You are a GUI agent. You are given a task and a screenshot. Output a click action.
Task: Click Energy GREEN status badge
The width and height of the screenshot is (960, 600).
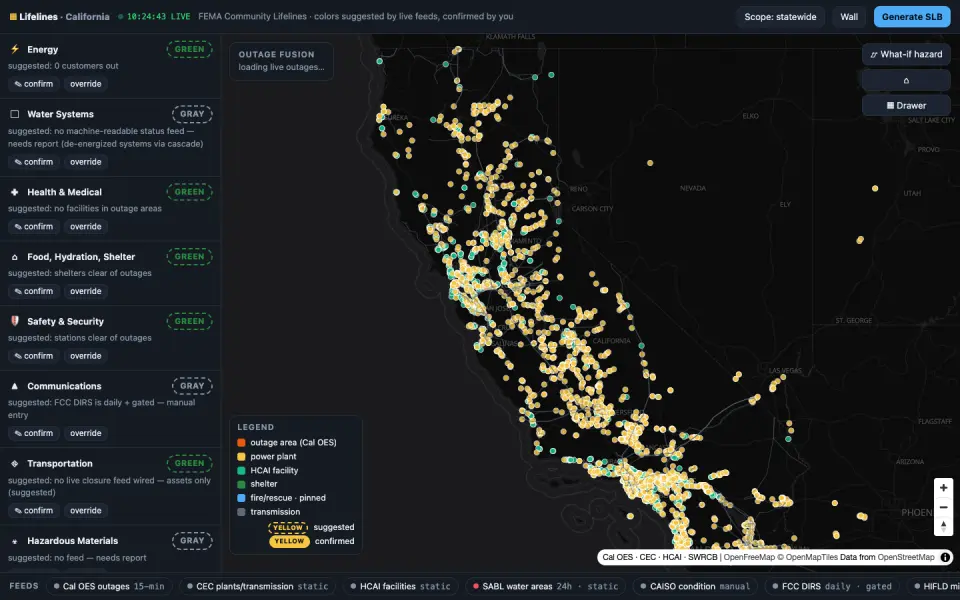click(x=189, y=49)
